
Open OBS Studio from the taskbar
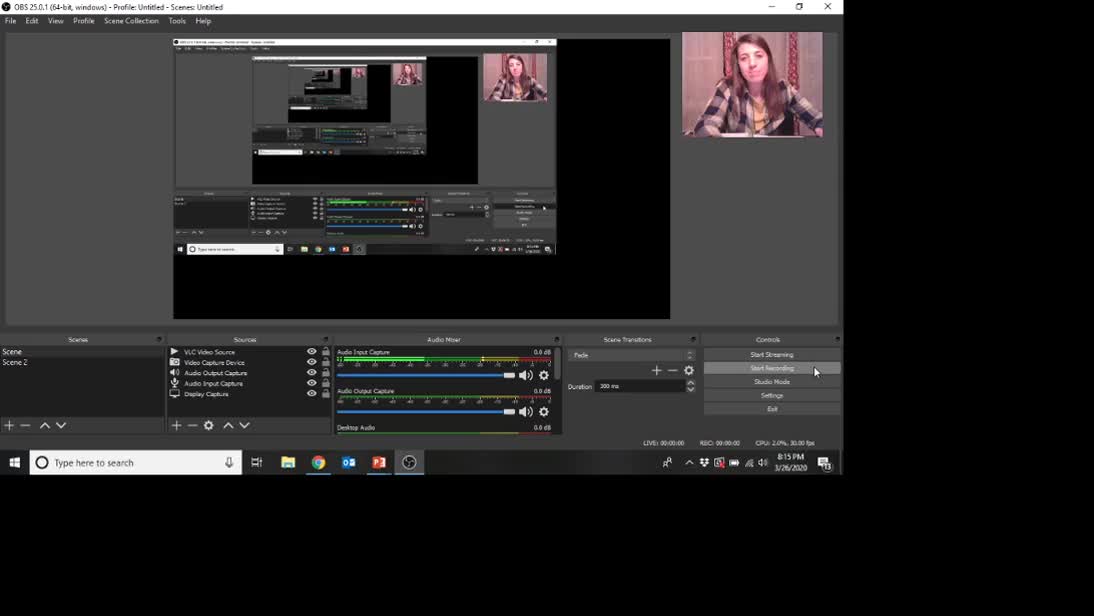410,463
